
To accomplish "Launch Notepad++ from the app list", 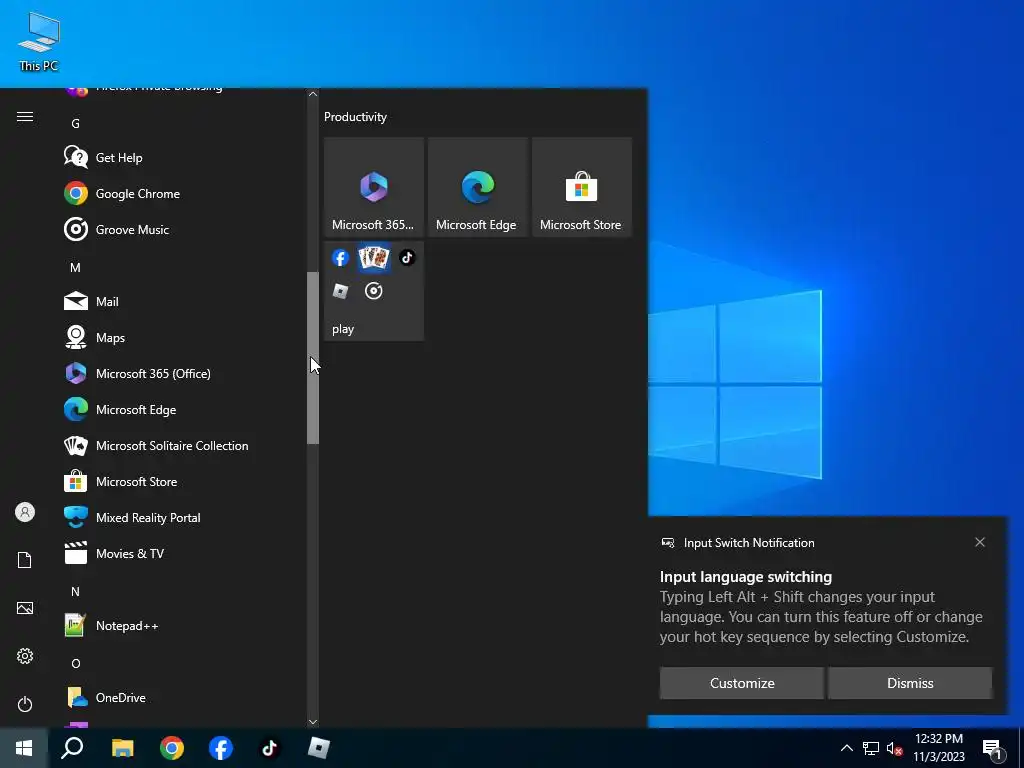I will pos(183,625).
